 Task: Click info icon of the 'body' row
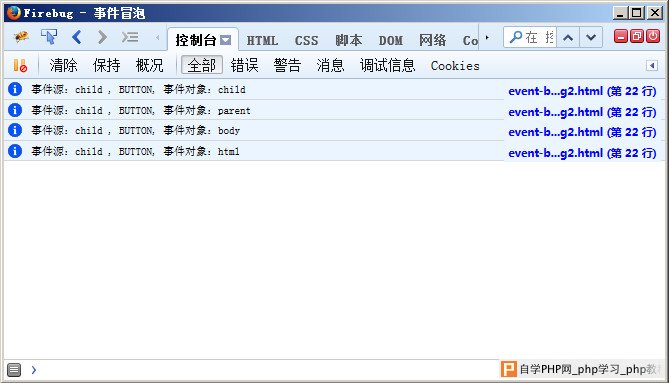tap(15, 130)
